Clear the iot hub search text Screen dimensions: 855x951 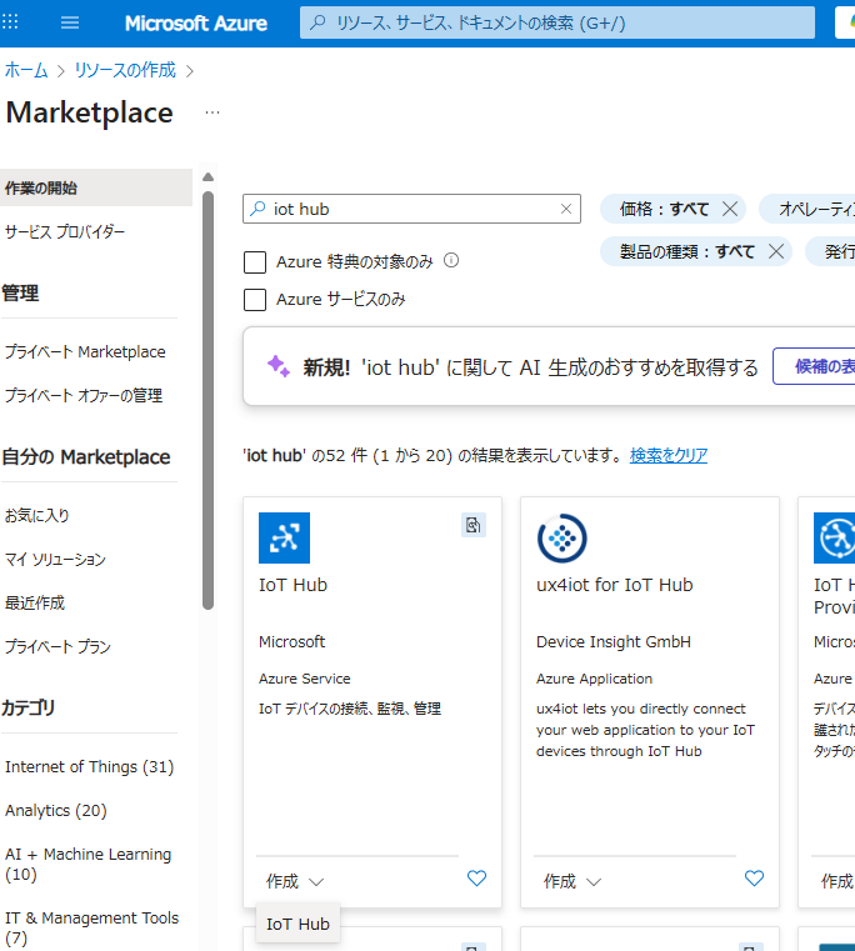click(566, 209)
